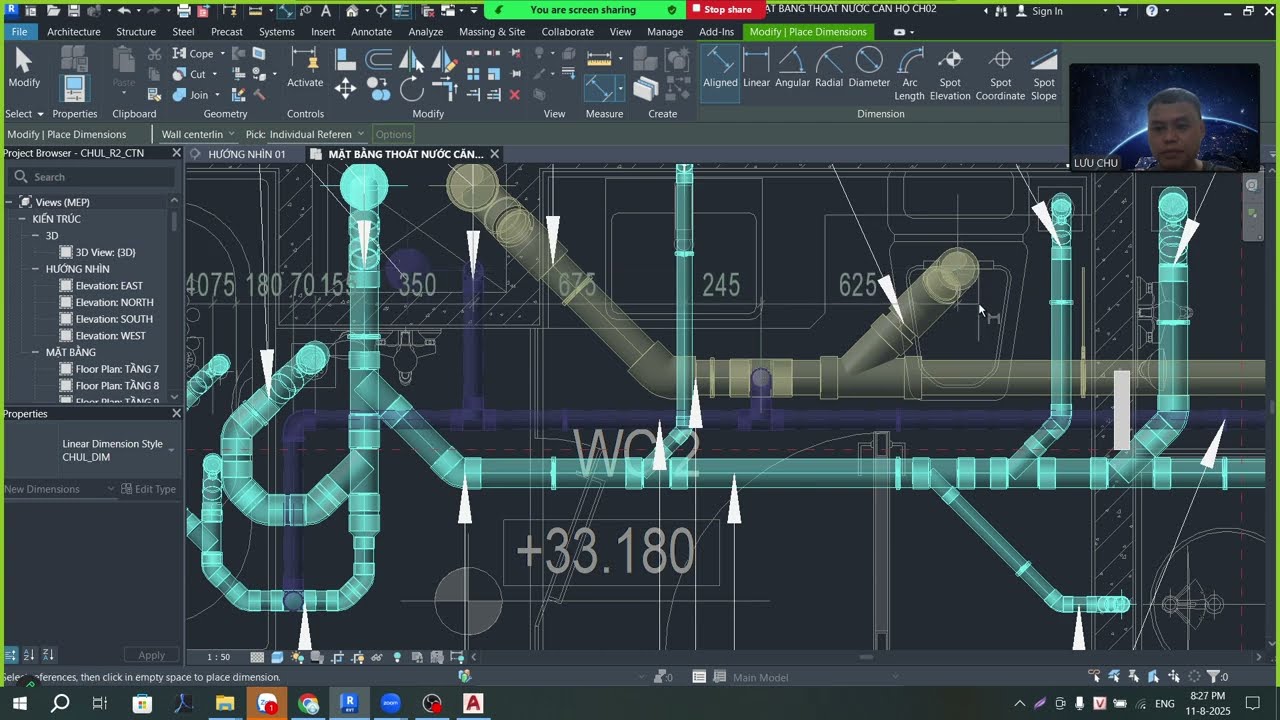Select the Modify arrow tool
The height and width of the screenshot is (720, 1280).
23,68
